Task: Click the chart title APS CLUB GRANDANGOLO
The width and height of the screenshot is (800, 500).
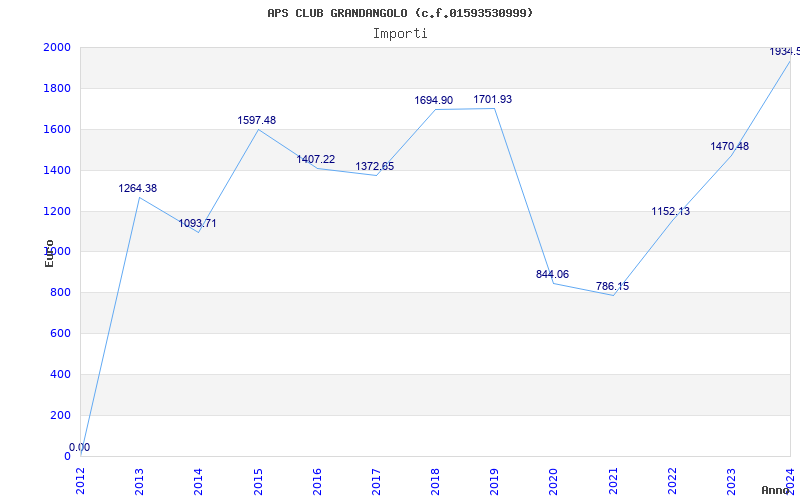Action: click(x=400, y=13)
